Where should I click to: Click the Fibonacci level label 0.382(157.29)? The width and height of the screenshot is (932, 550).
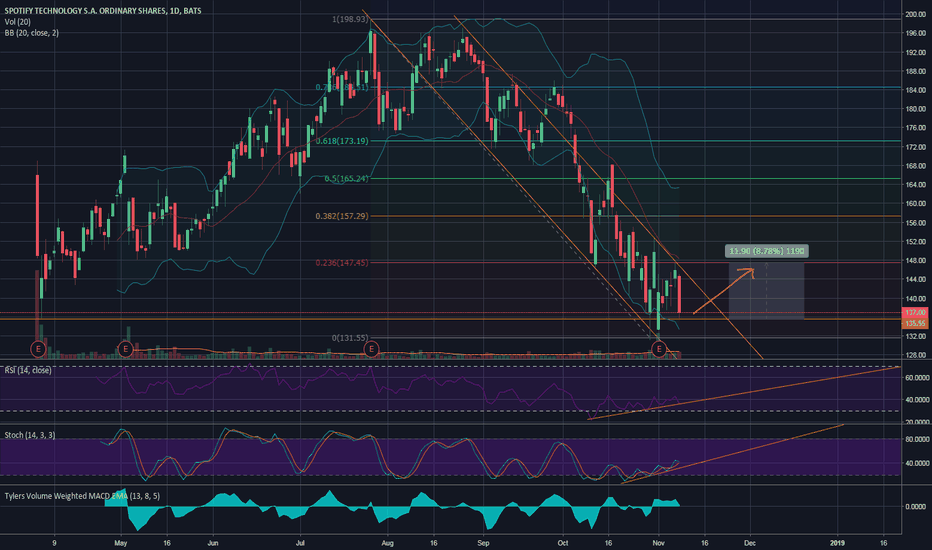point(342,216)
